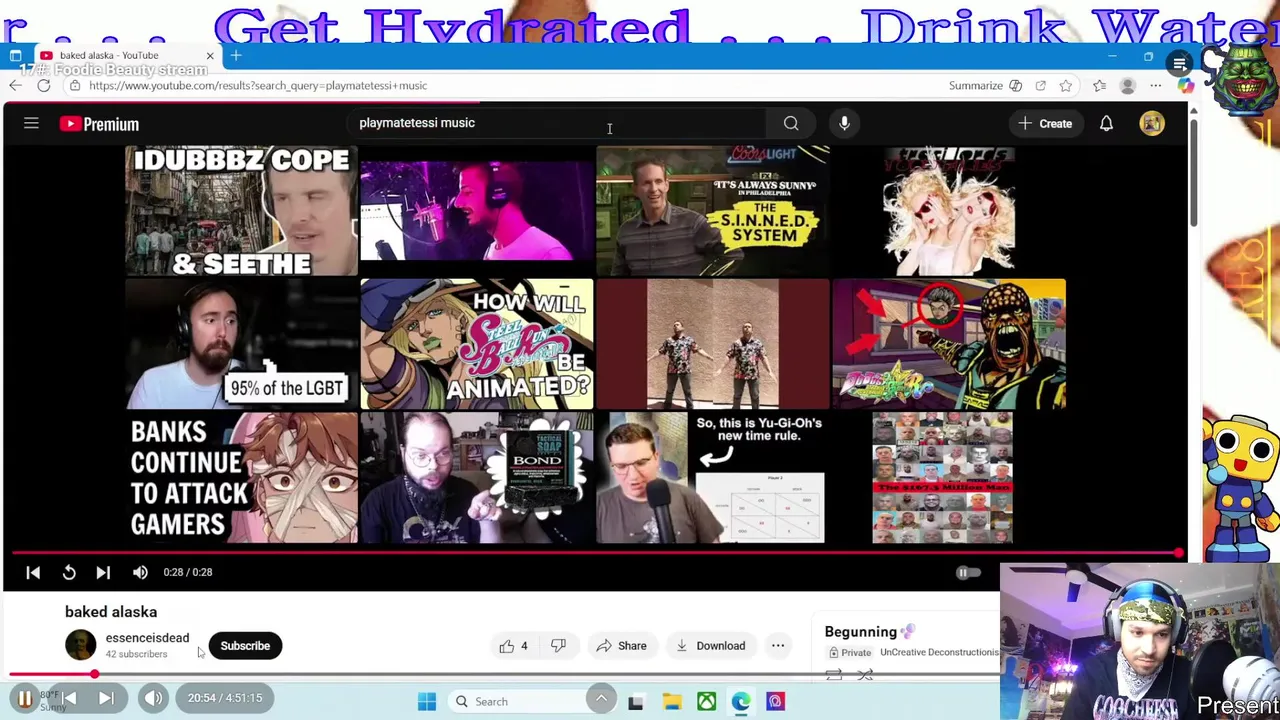
Task: Reload the page with the refresh icon
Action: coord(43,86)
